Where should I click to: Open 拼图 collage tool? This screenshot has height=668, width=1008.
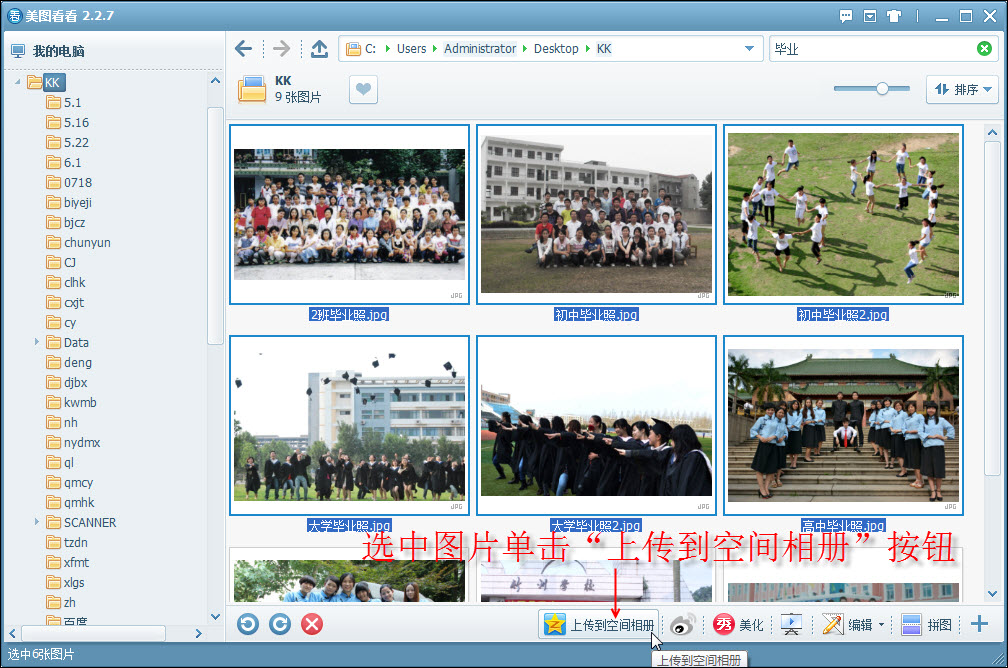[926, 624]
